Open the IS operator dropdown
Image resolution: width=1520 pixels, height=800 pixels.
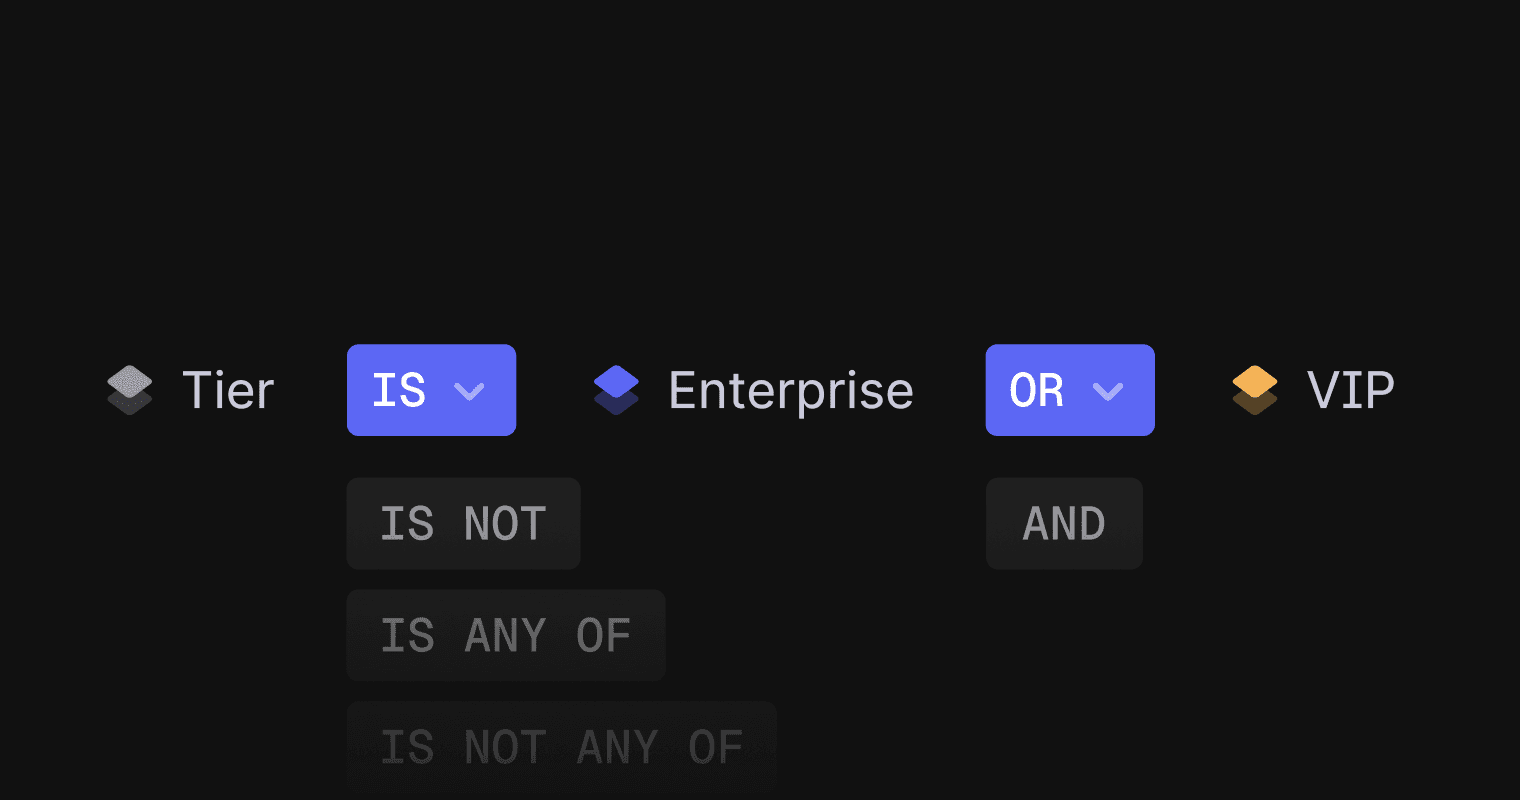(431, 390)
